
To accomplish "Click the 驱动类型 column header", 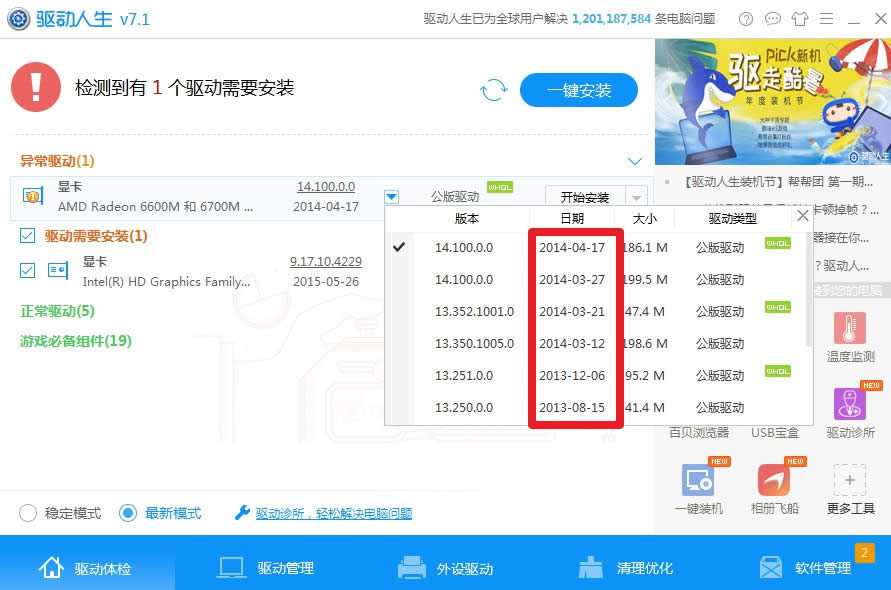I will [732, 218].
